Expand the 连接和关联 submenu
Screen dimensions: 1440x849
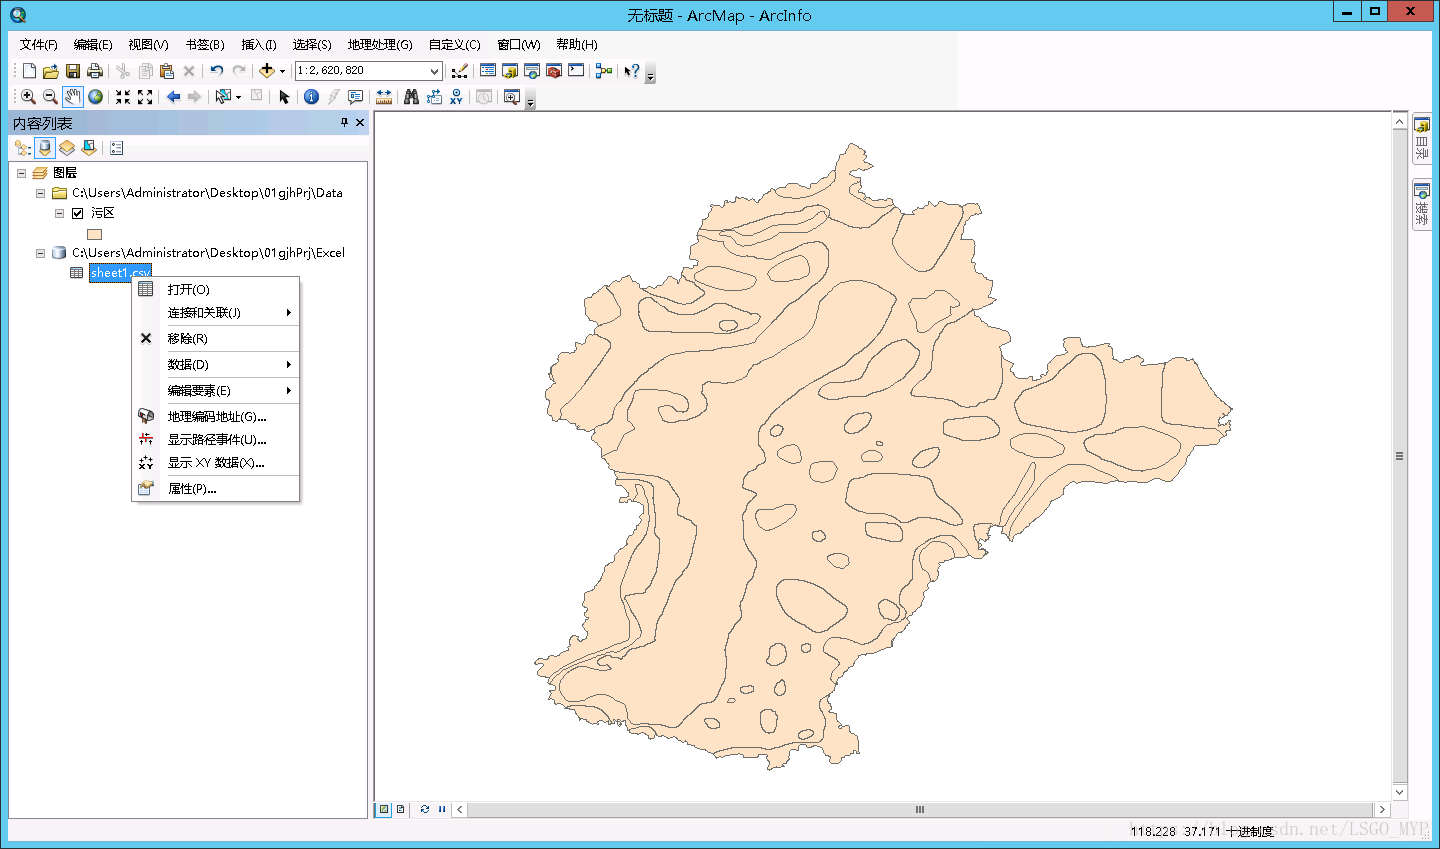[216, 313]
